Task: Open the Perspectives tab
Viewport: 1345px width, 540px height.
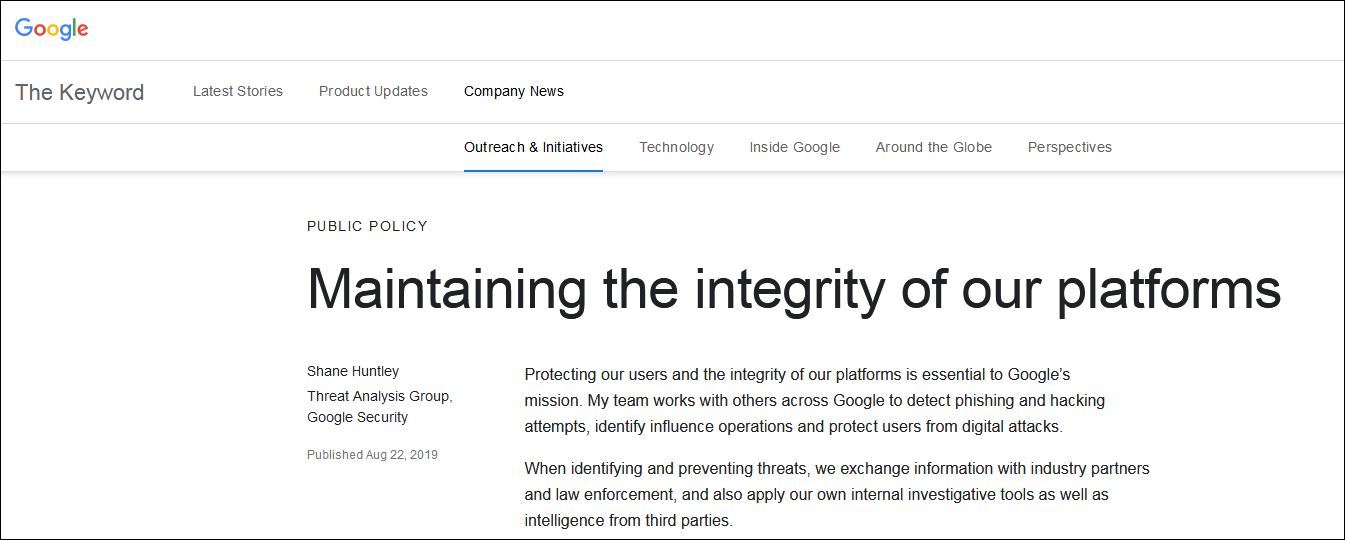Action: pos(1069,147)
